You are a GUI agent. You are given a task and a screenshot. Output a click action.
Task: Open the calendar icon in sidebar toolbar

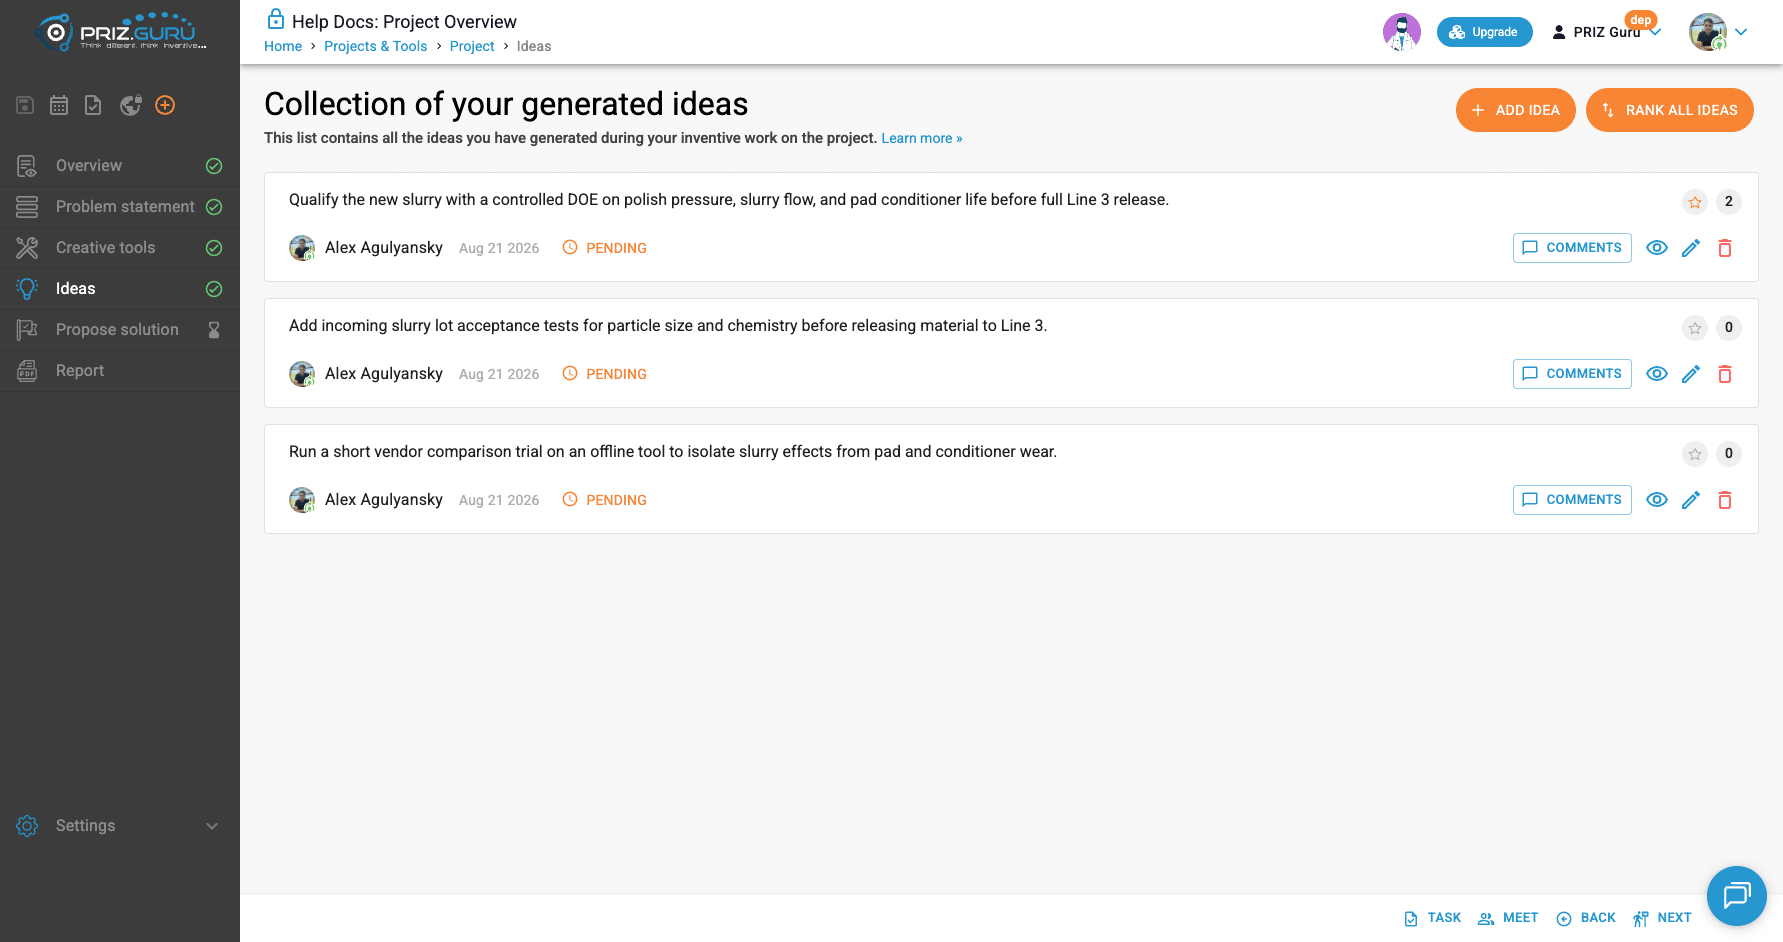coord(59,105)
